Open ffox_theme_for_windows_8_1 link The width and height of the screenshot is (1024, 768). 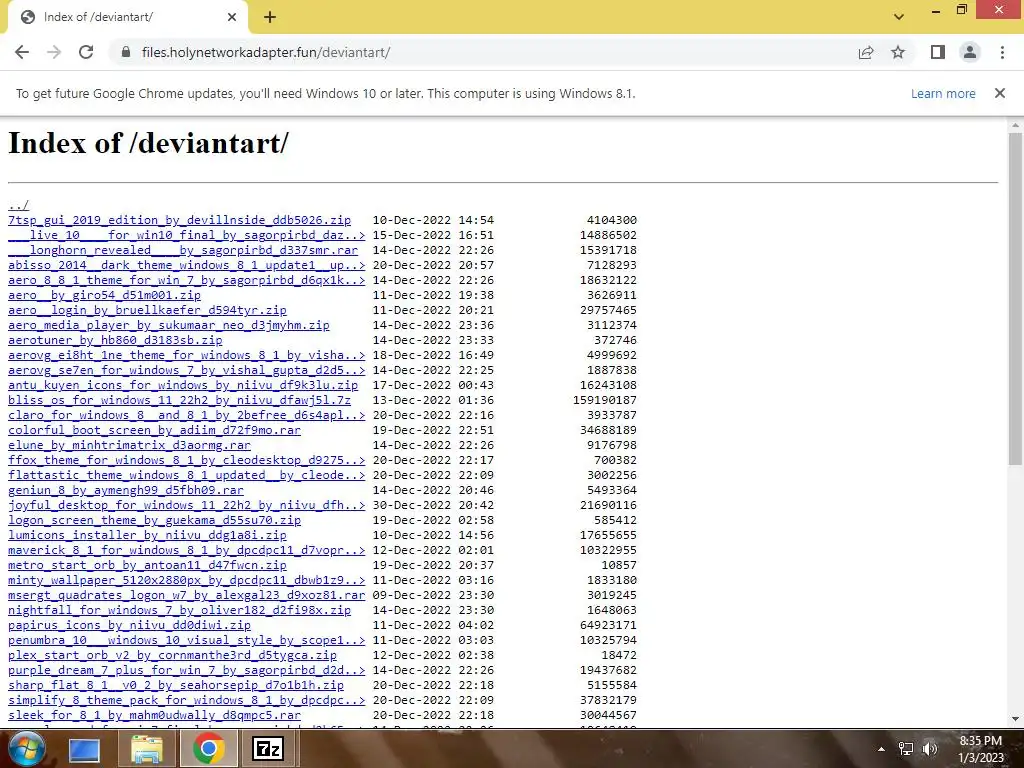click(x=187, y=460)
